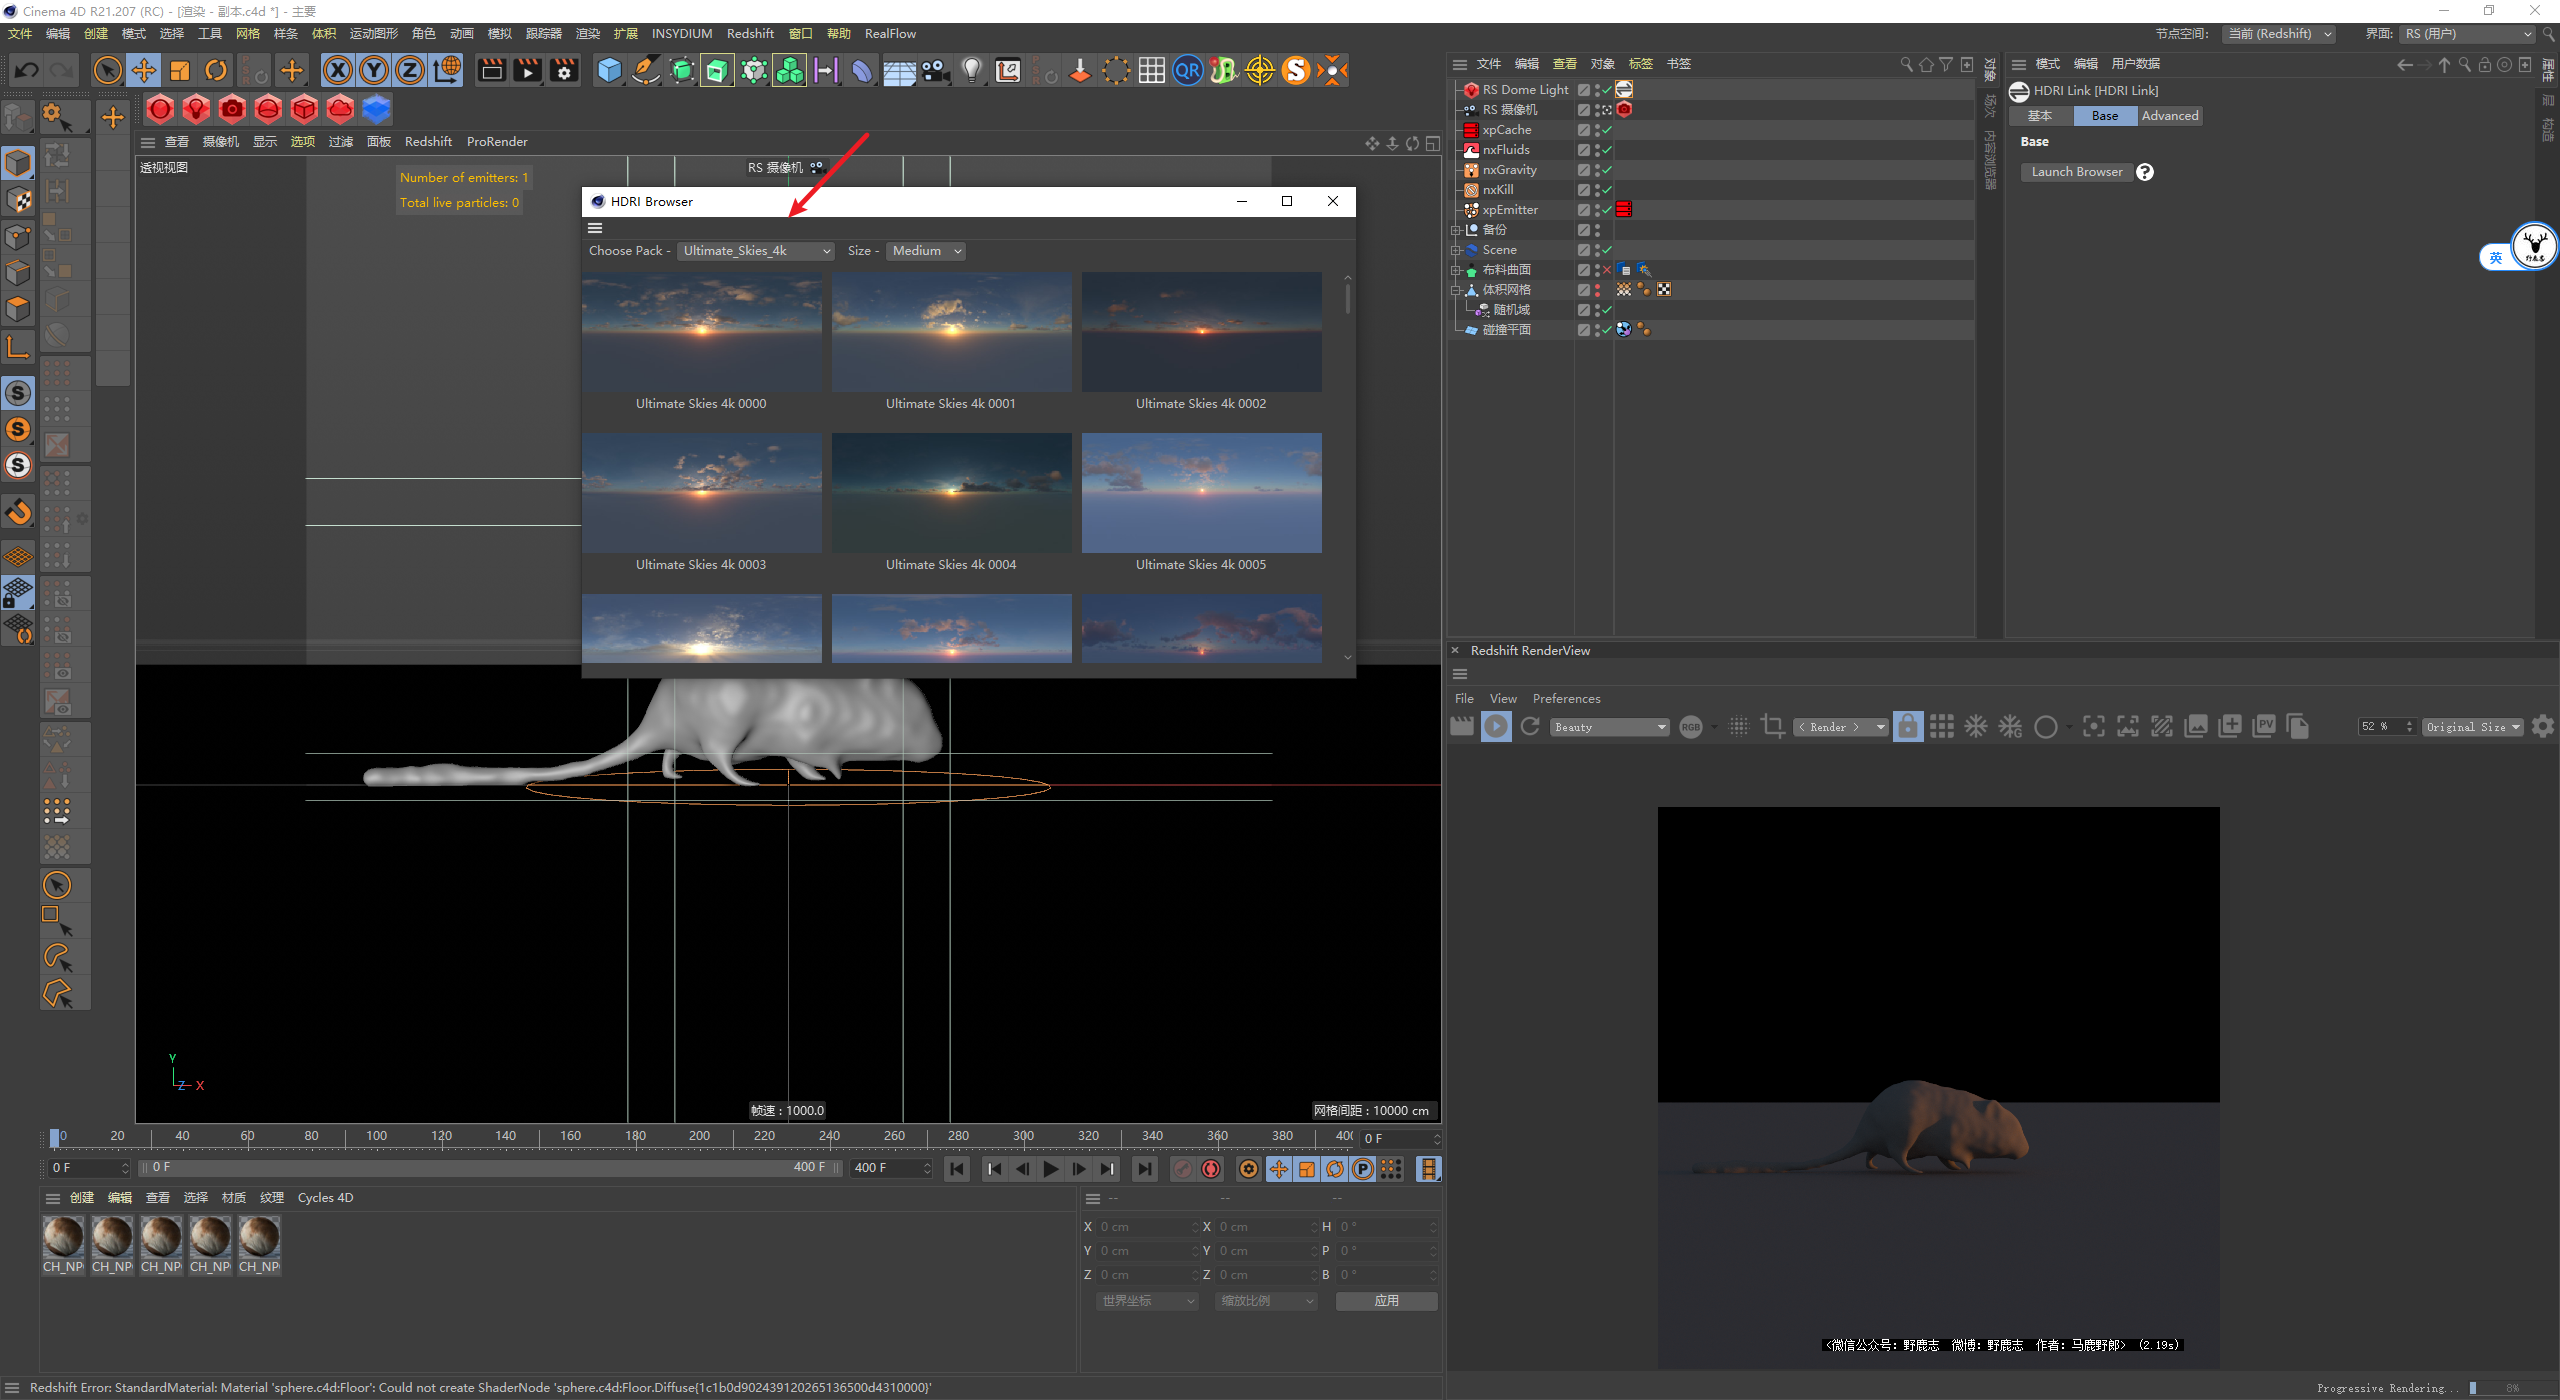The image size is (2560, 1400).
Task: Toggle the RenderView camera lock icon
Action: point(1908,727)
